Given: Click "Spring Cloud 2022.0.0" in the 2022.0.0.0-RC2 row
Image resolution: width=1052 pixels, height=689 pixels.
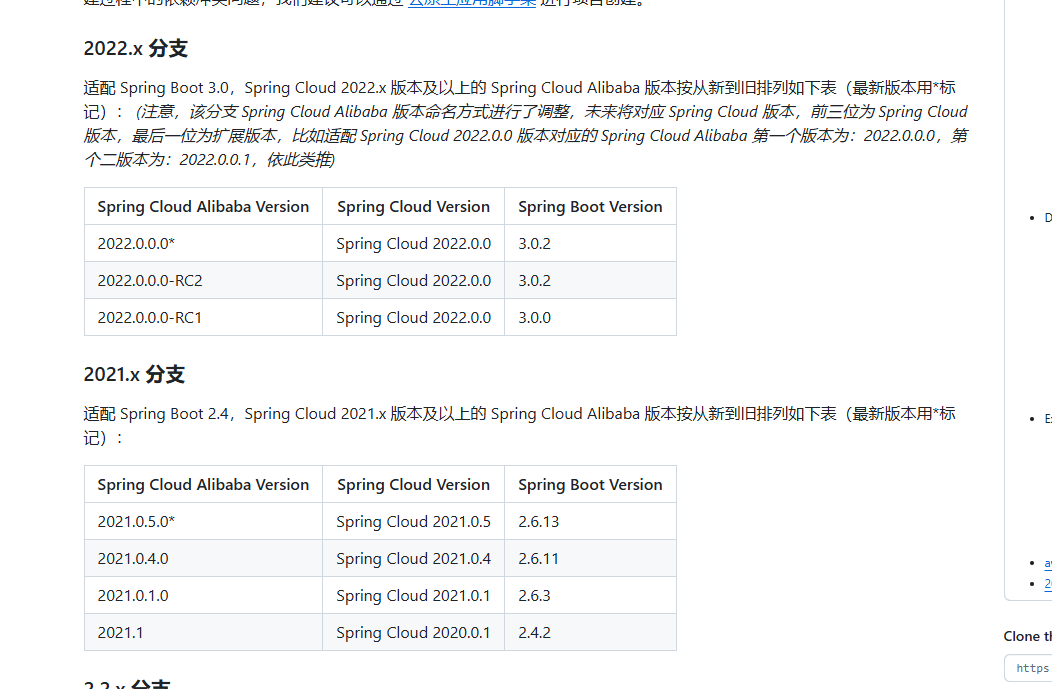Looking at the screenshot, I should pos(413,280).
